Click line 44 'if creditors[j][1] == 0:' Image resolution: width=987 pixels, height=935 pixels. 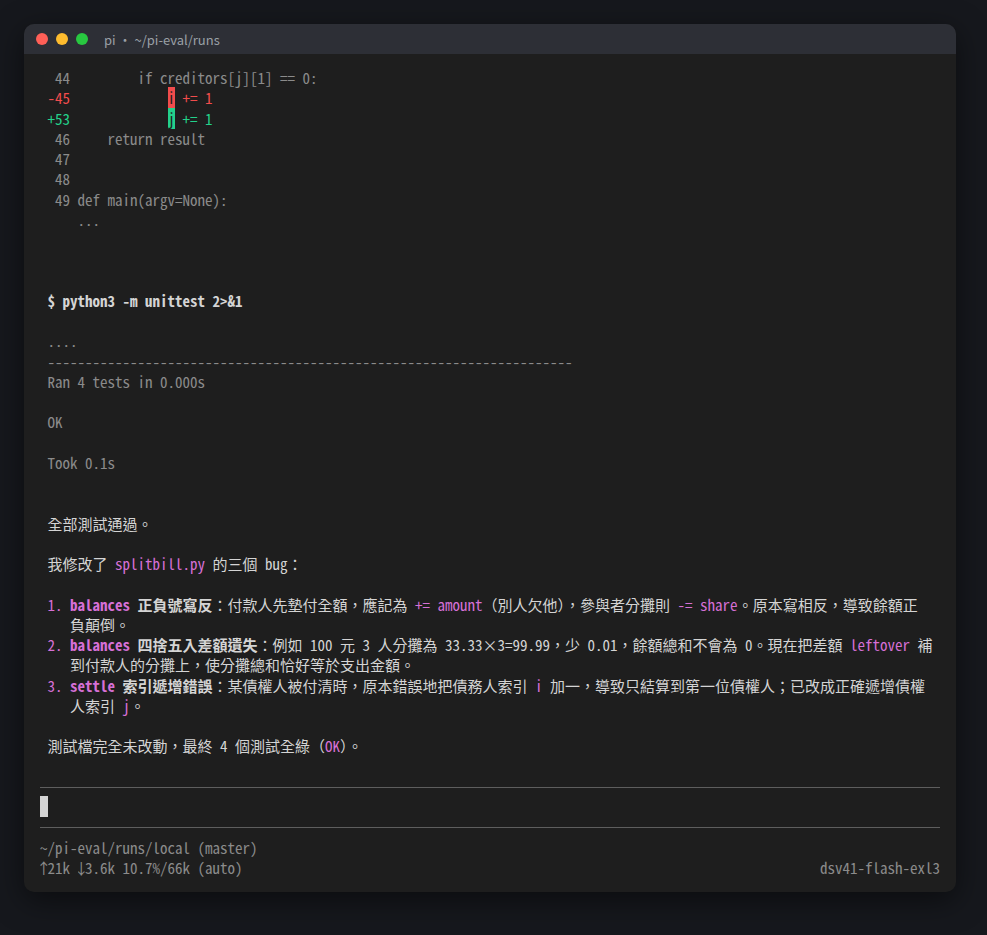tap(227, 79)
